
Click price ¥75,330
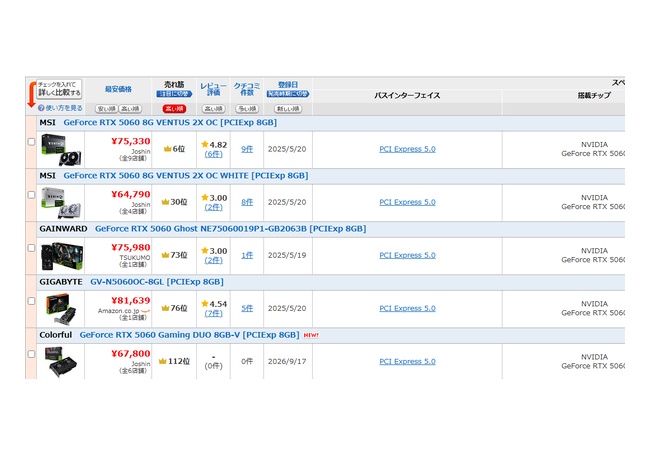coord(131,141)
